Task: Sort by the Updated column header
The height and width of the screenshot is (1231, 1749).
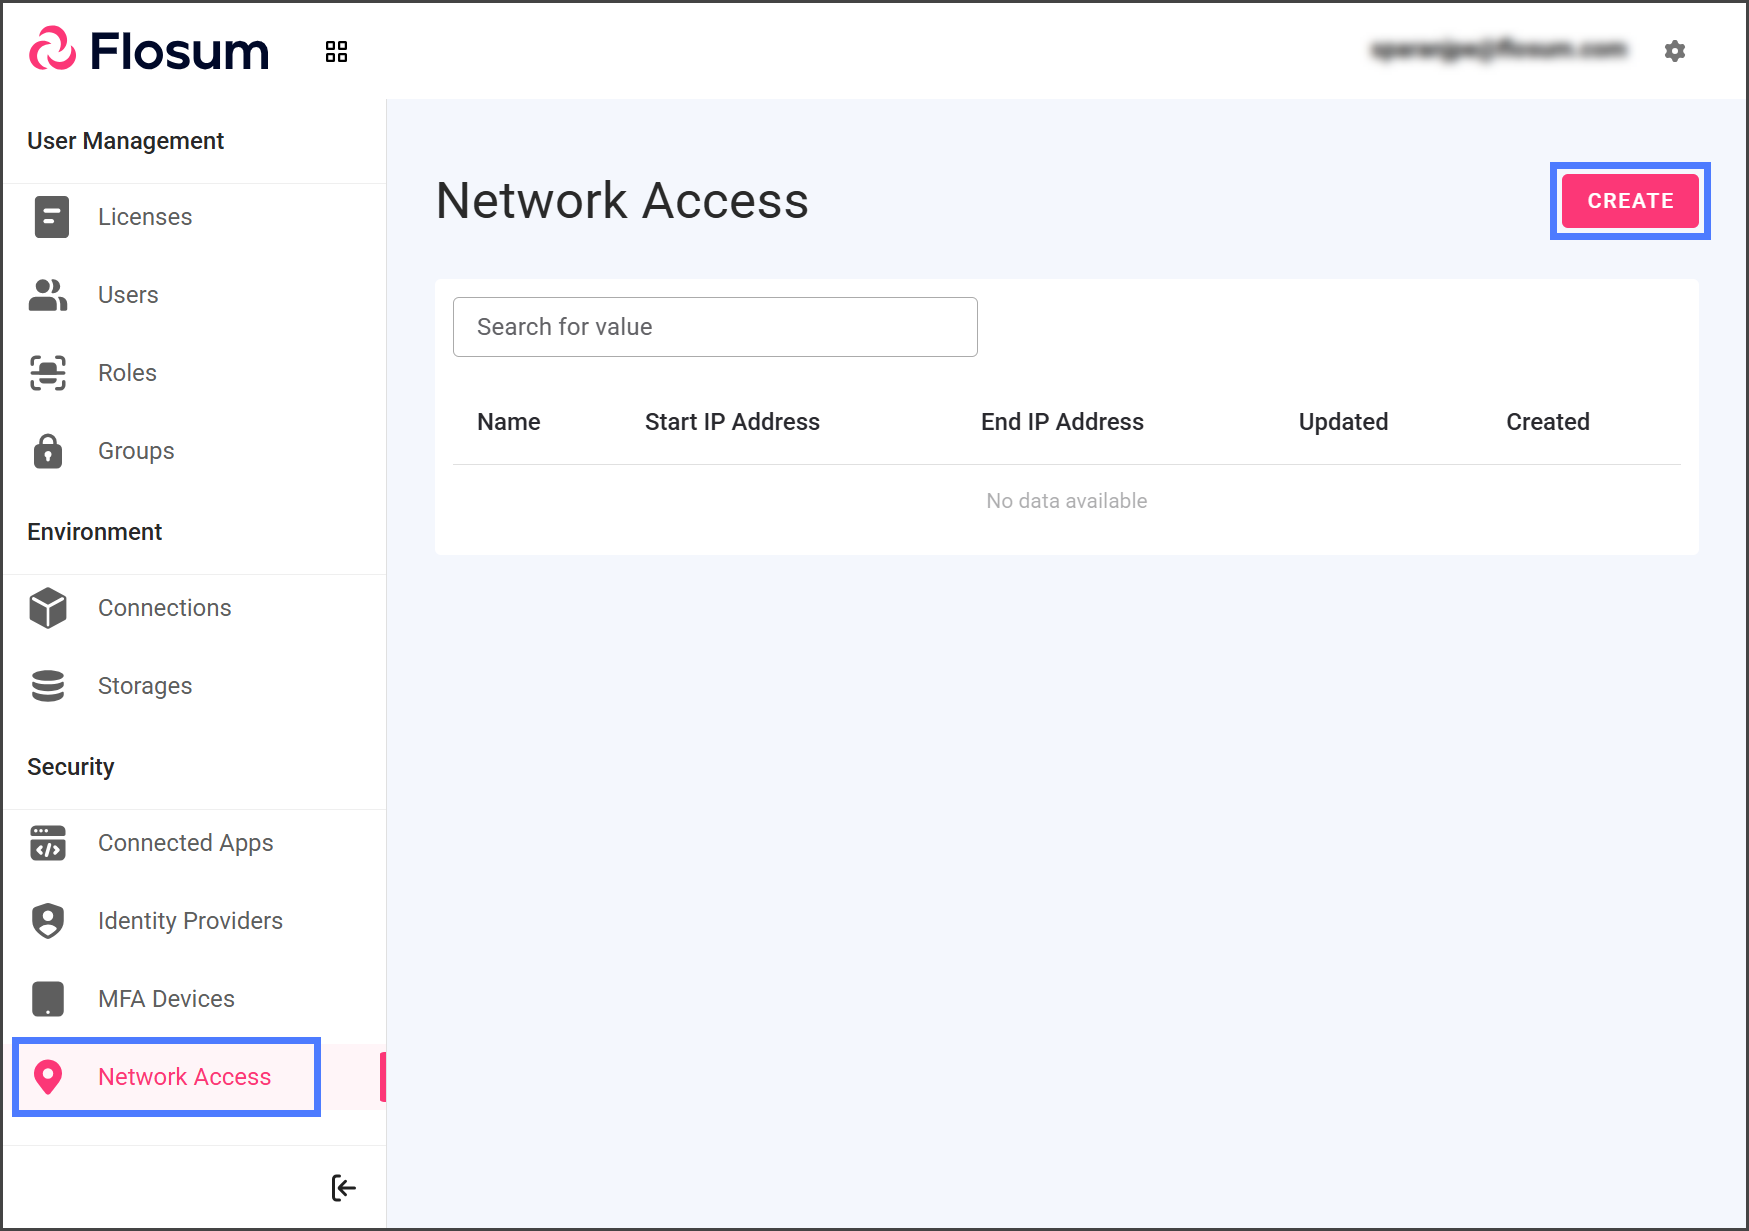Action: pos(1343,422)
